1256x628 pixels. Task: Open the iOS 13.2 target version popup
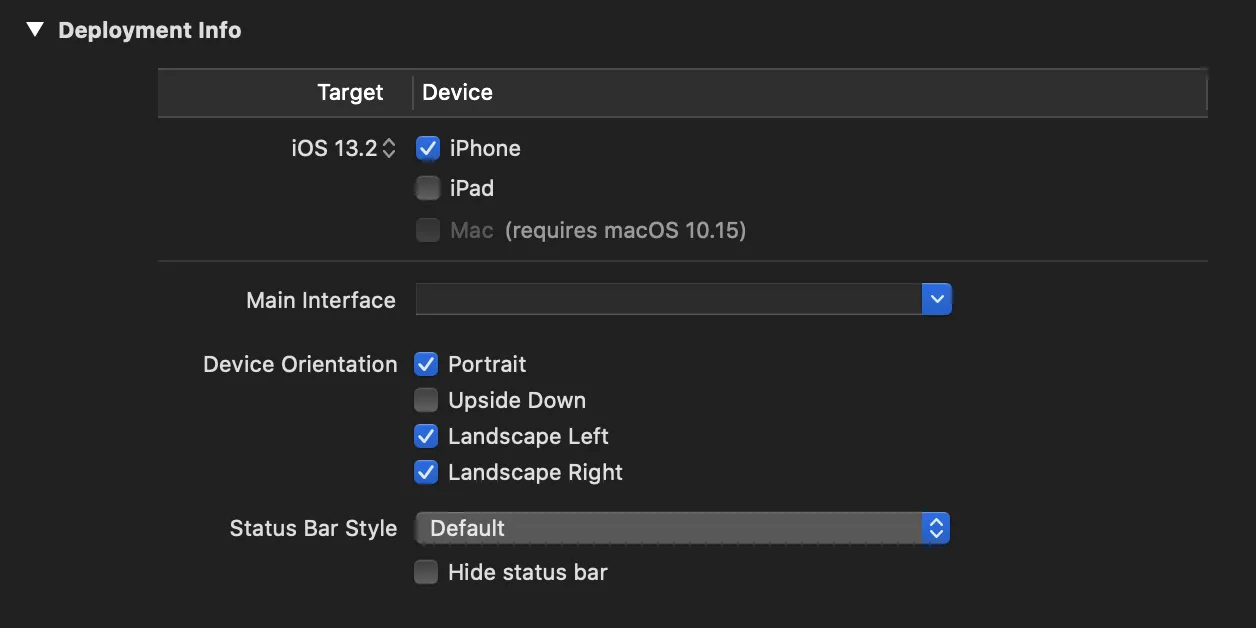pos(344,149)
